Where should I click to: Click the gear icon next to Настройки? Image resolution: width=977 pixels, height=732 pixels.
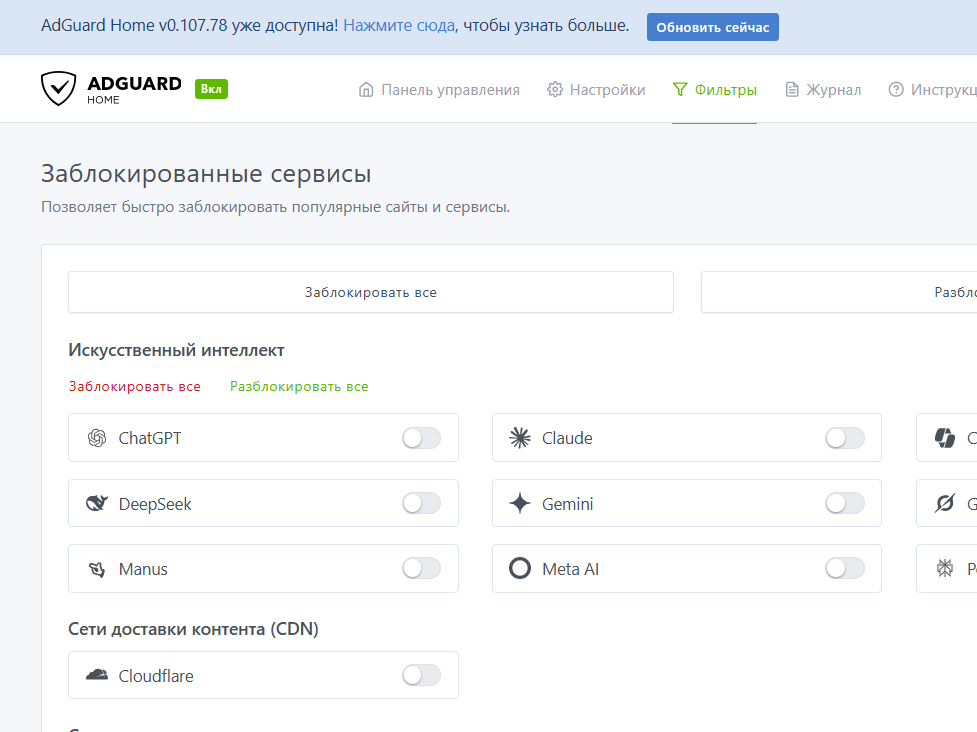[555, 90]
